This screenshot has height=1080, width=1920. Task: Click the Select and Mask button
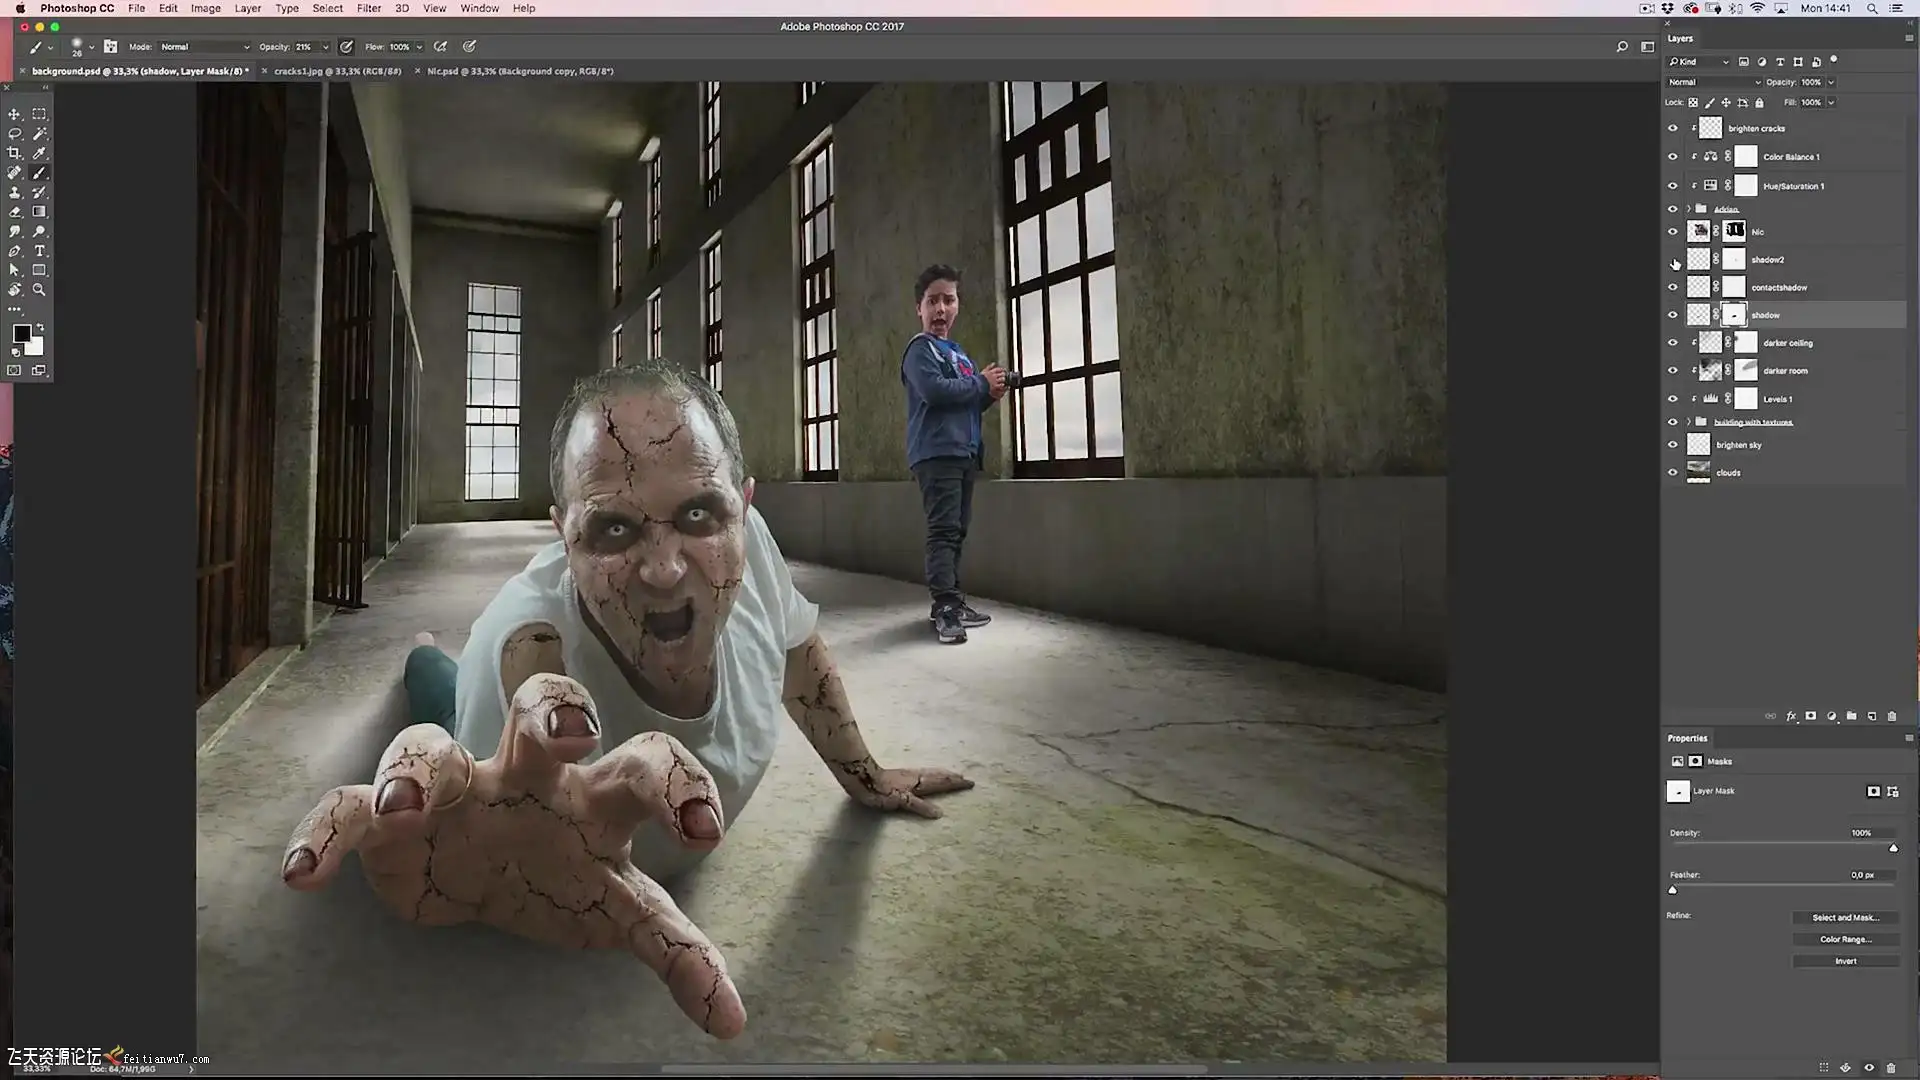coord(1845,918)
